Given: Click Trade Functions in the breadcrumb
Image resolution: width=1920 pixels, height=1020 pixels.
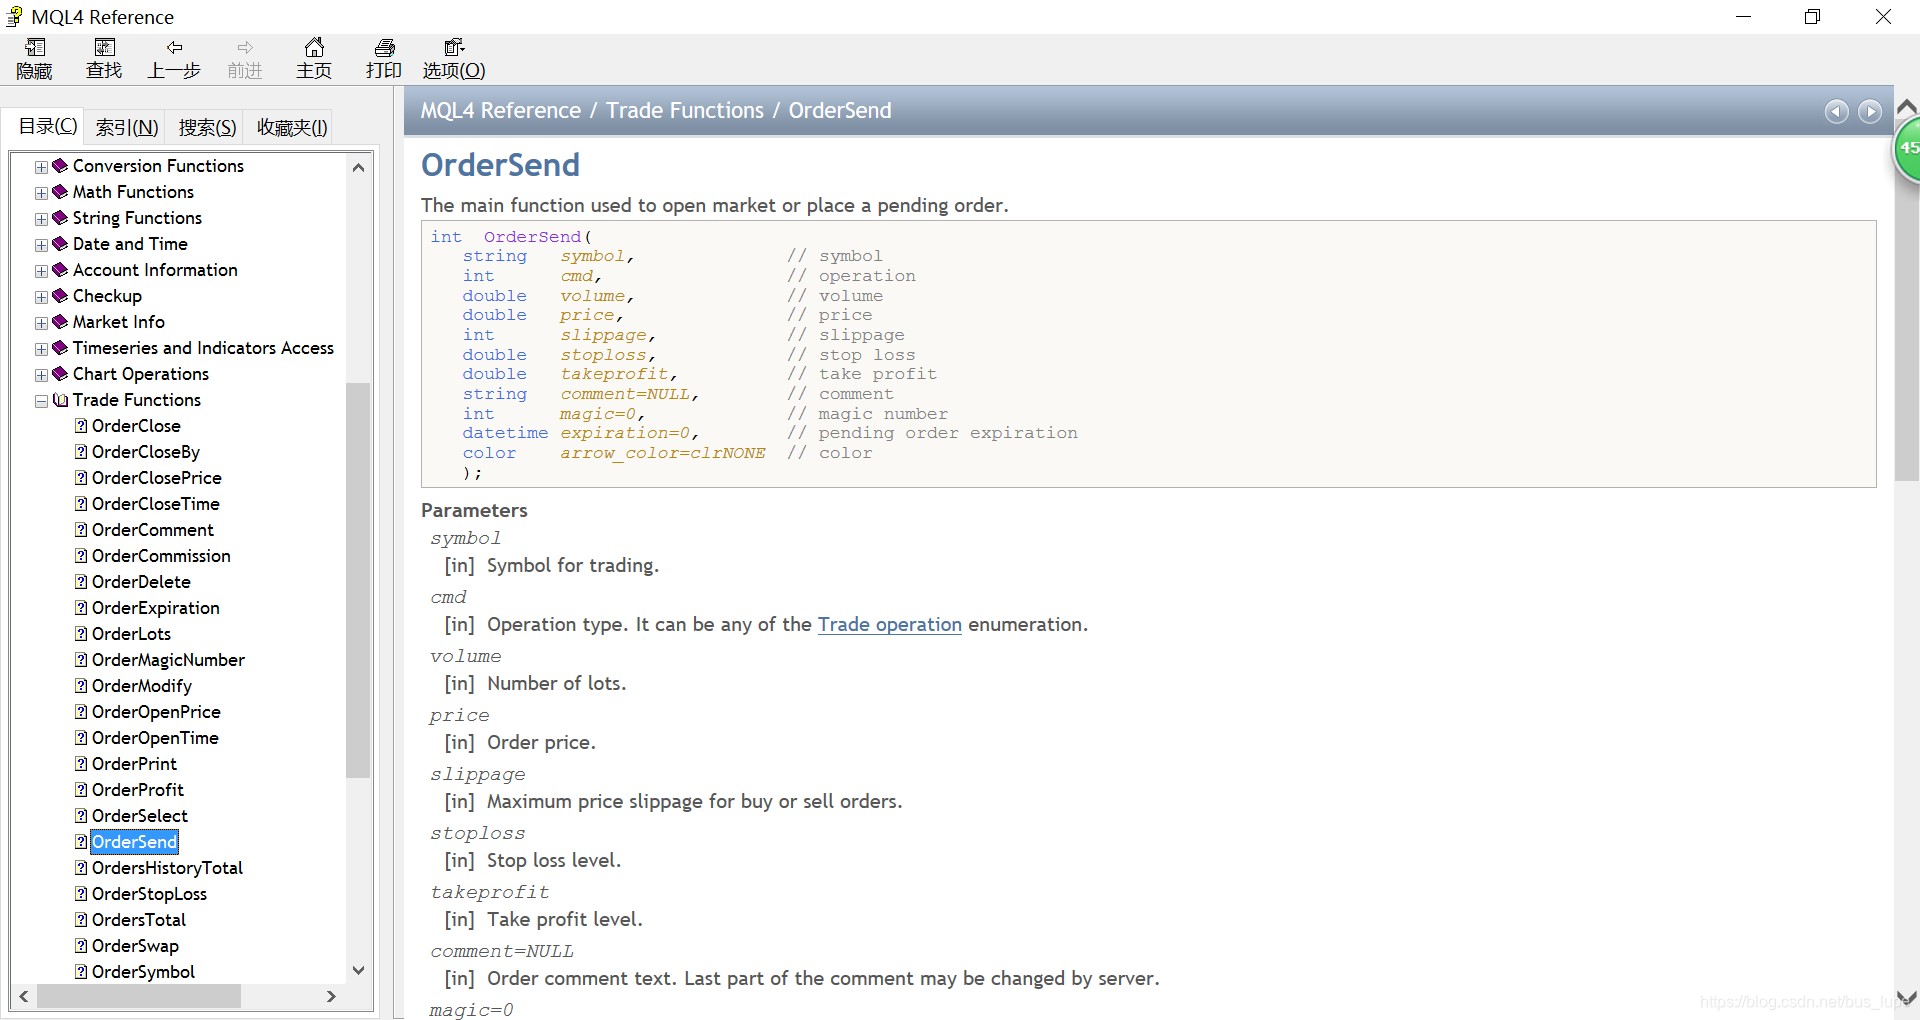Looking at the screenshot, I should pos(685,110).
